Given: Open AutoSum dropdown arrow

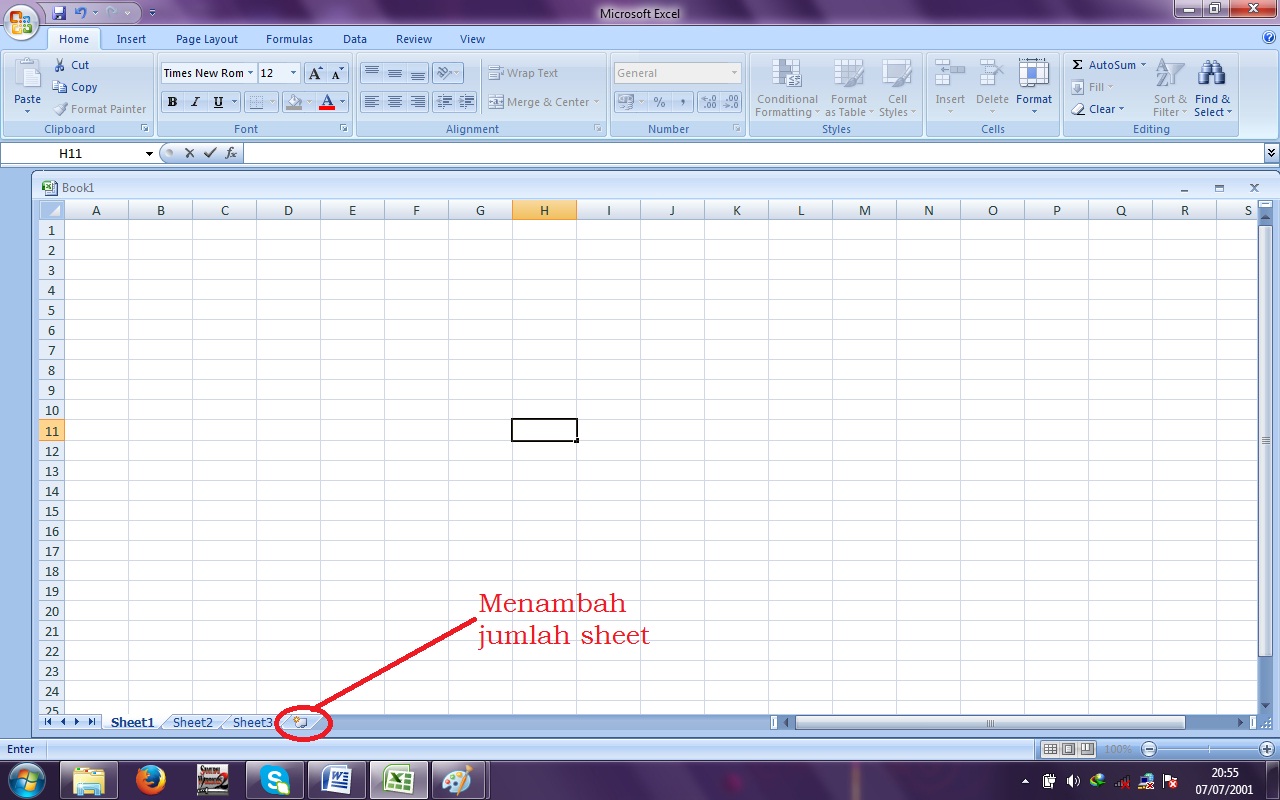Looking at the screenshot, I should (x=1143, y=65).
